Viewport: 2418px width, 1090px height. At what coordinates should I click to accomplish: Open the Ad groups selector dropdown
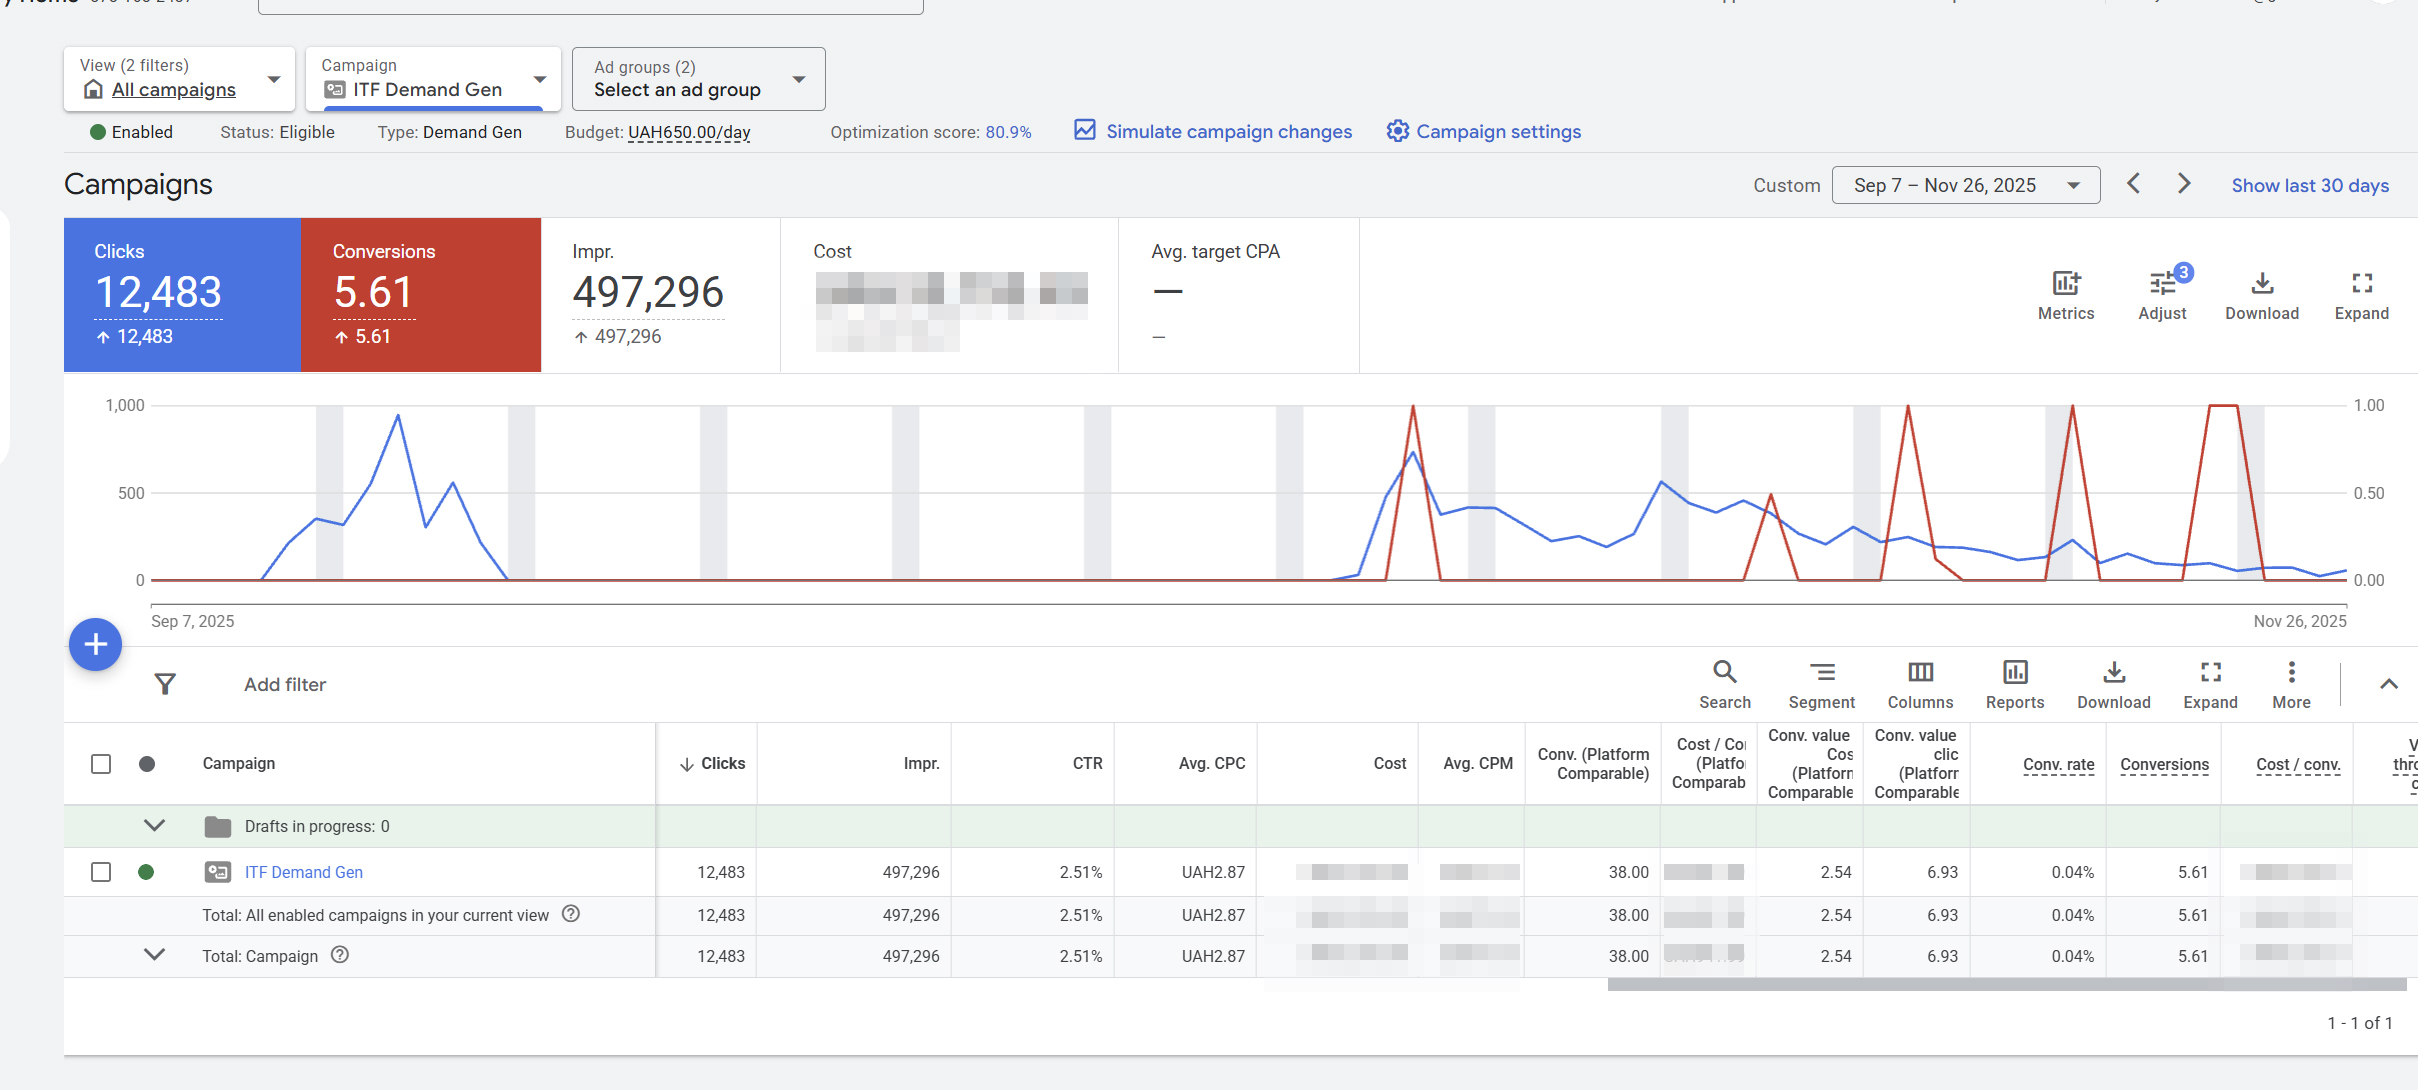click(698, 79)
